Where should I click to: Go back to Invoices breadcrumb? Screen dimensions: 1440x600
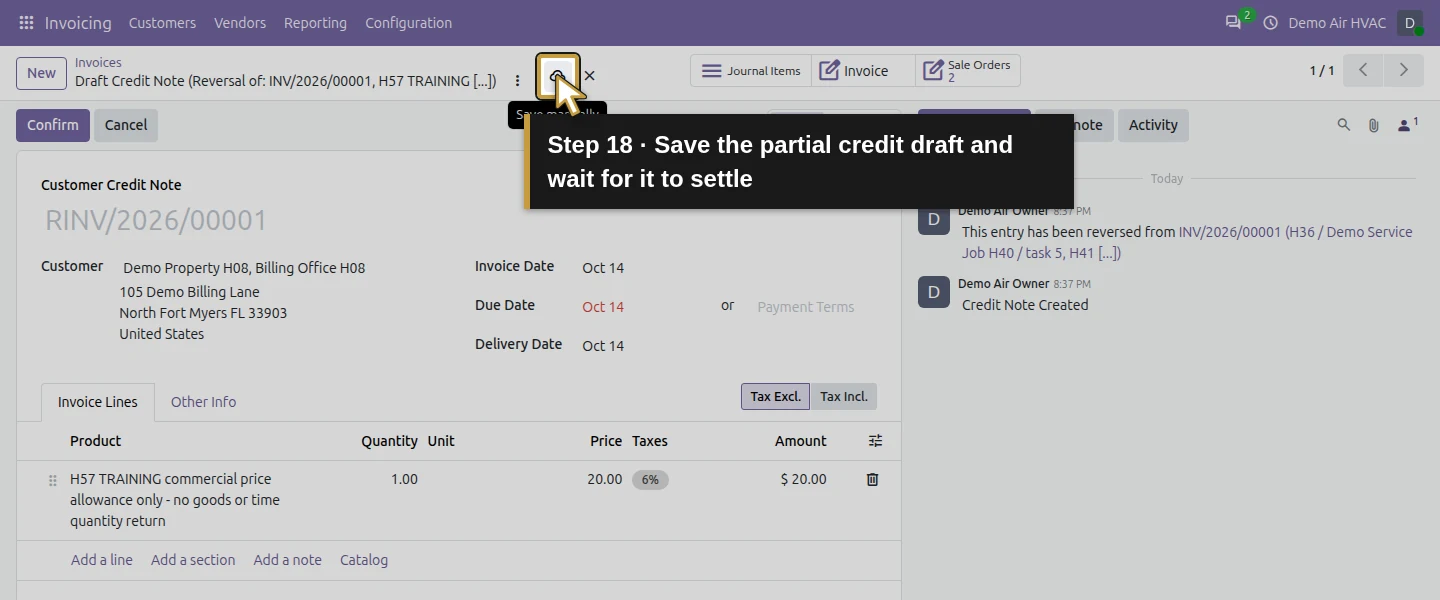point(98,62)
